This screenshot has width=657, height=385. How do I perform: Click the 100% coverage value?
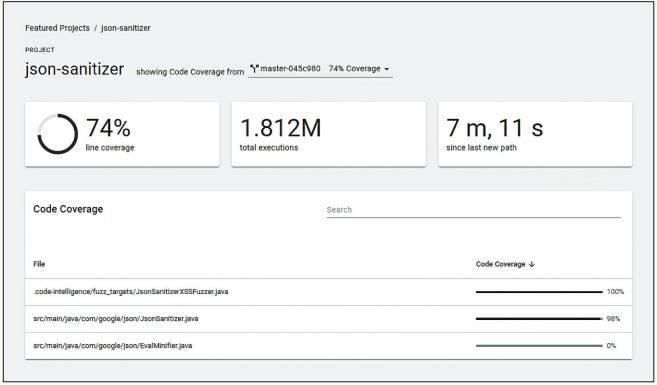point(615,292)
